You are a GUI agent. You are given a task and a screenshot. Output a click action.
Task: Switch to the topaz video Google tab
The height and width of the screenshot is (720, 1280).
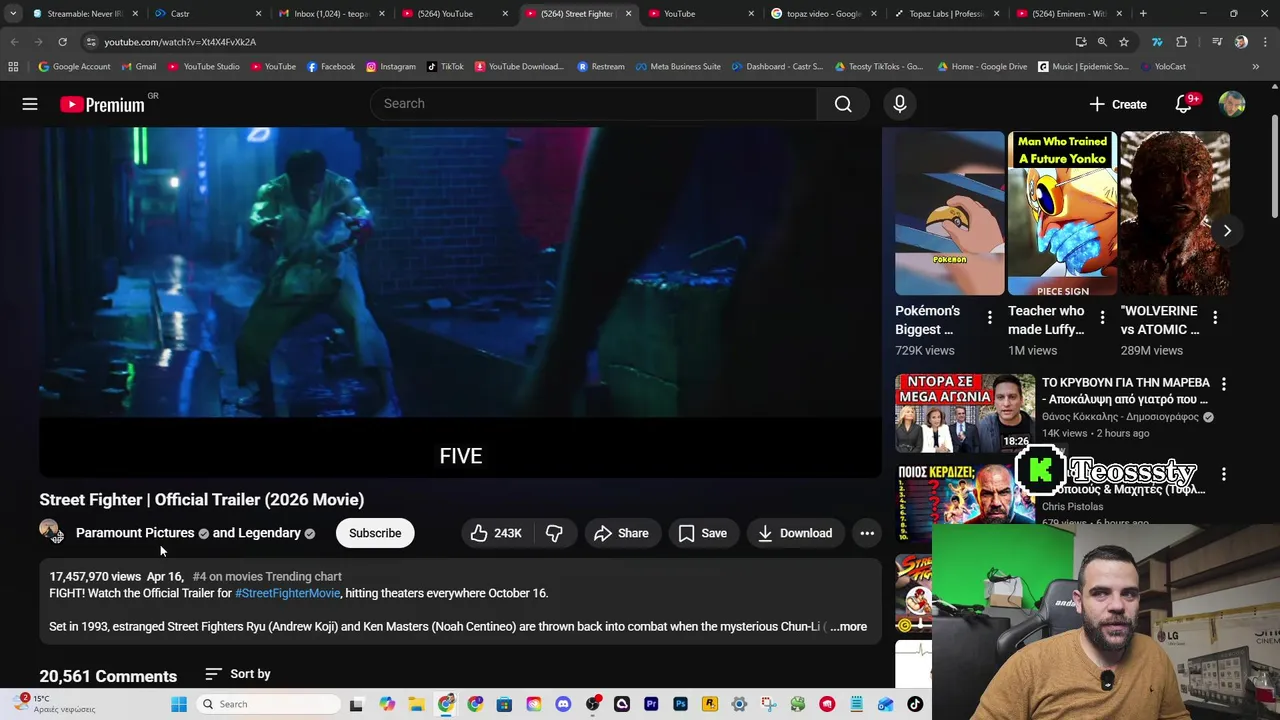pos(824,14)
